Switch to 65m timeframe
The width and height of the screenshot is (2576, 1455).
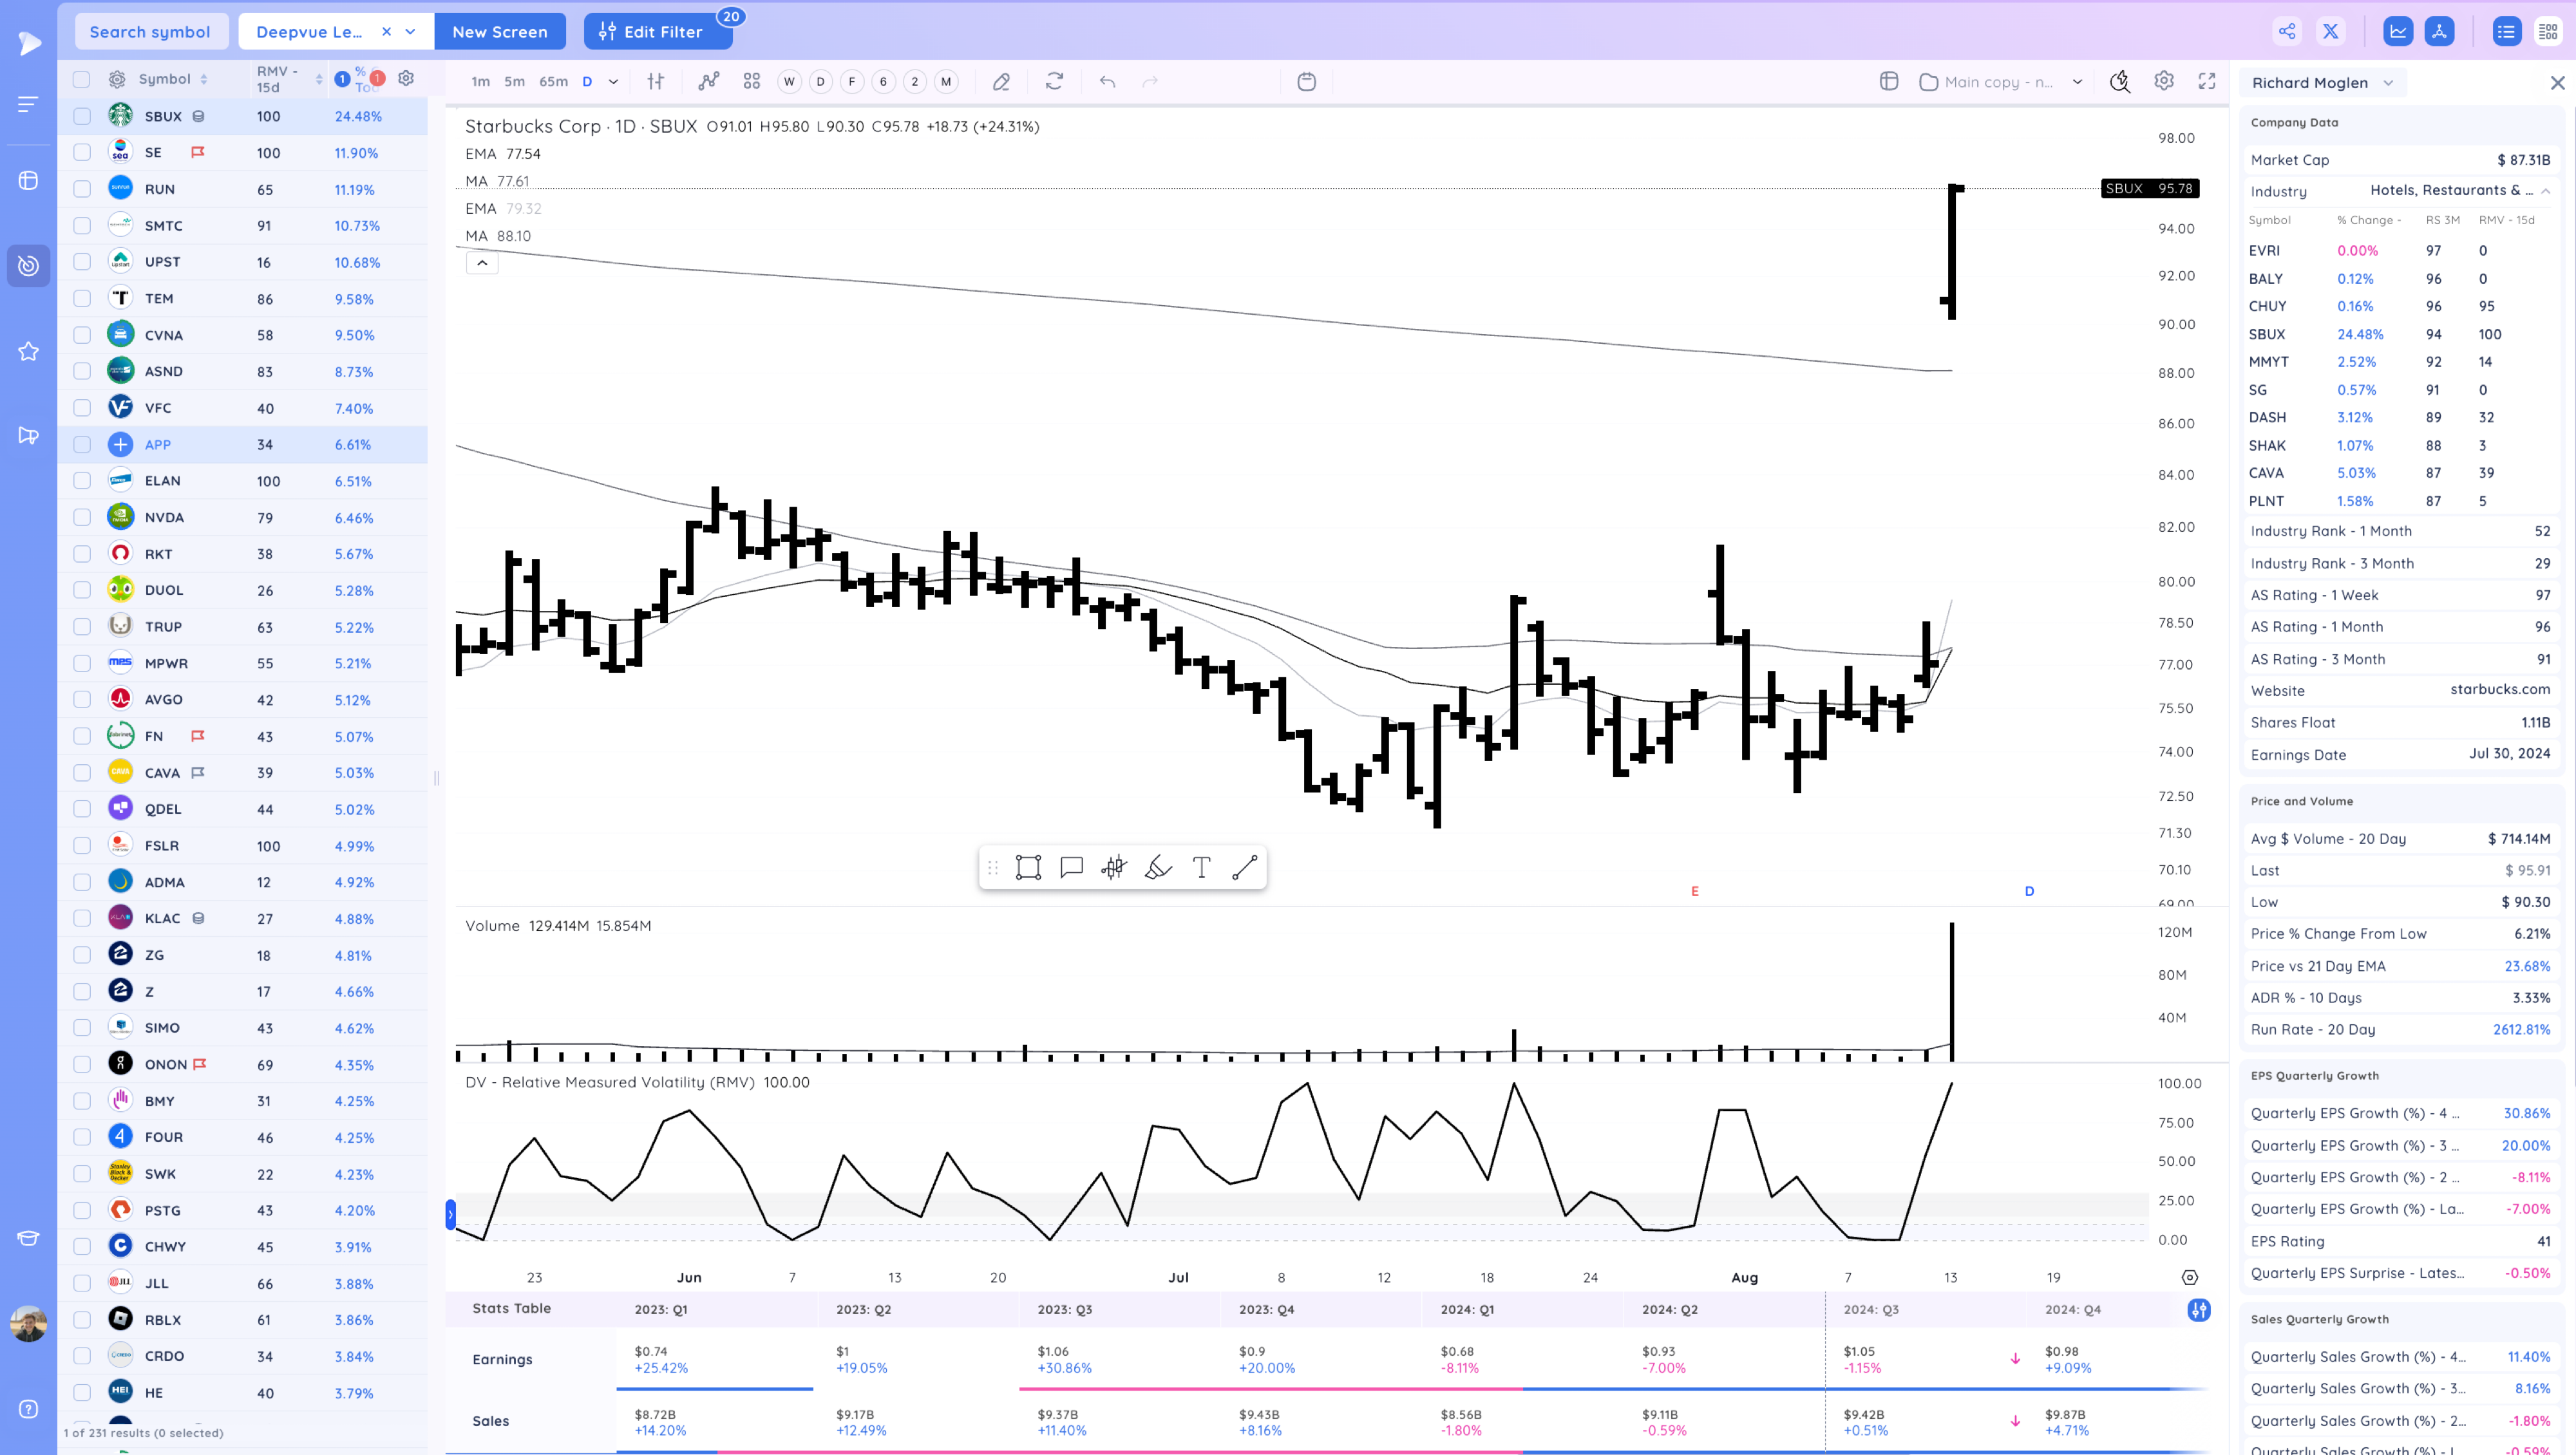553,82
